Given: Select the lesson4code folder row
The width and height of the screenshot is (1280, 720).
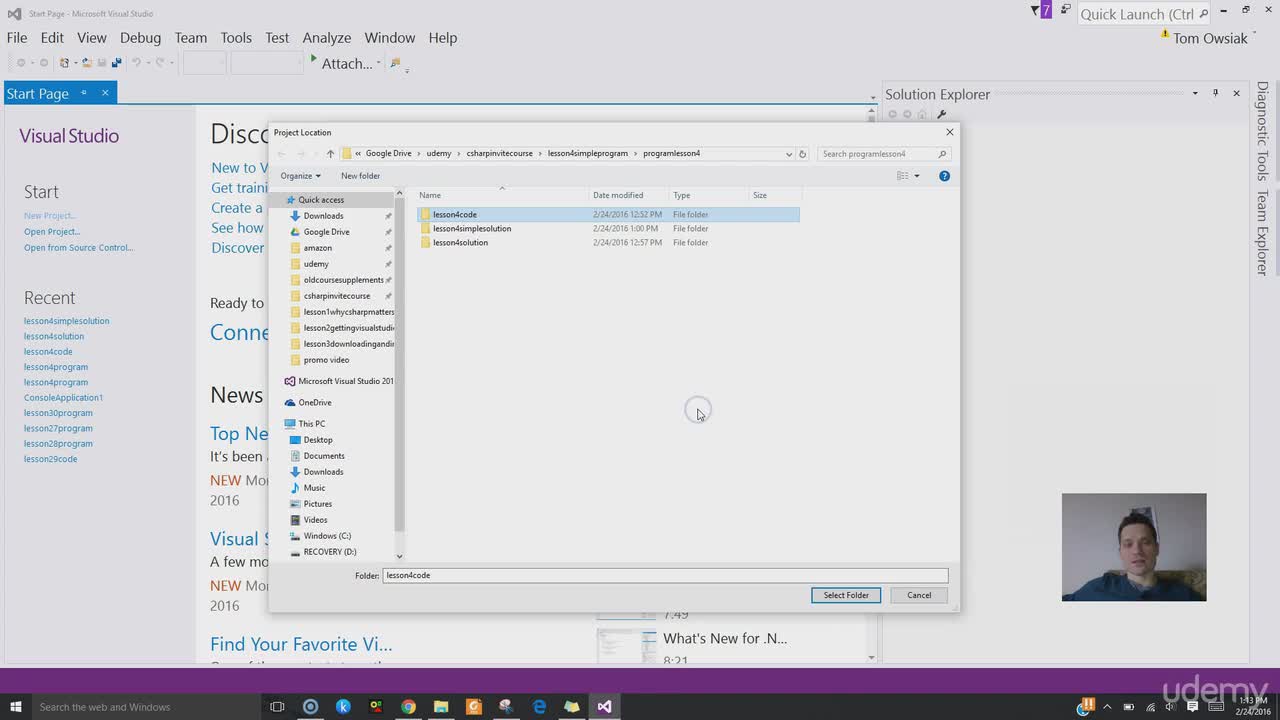Looking at the screenshot, I should click(608, 214).
